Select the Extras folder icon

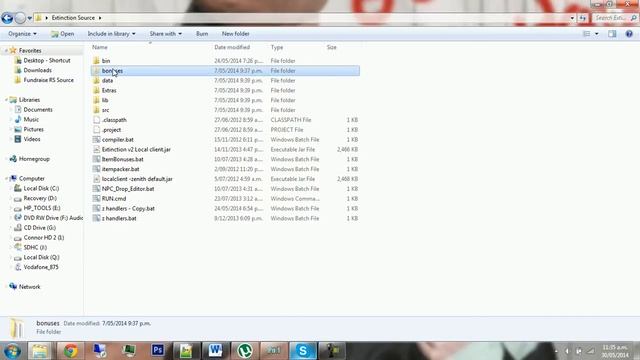[96, 90]
